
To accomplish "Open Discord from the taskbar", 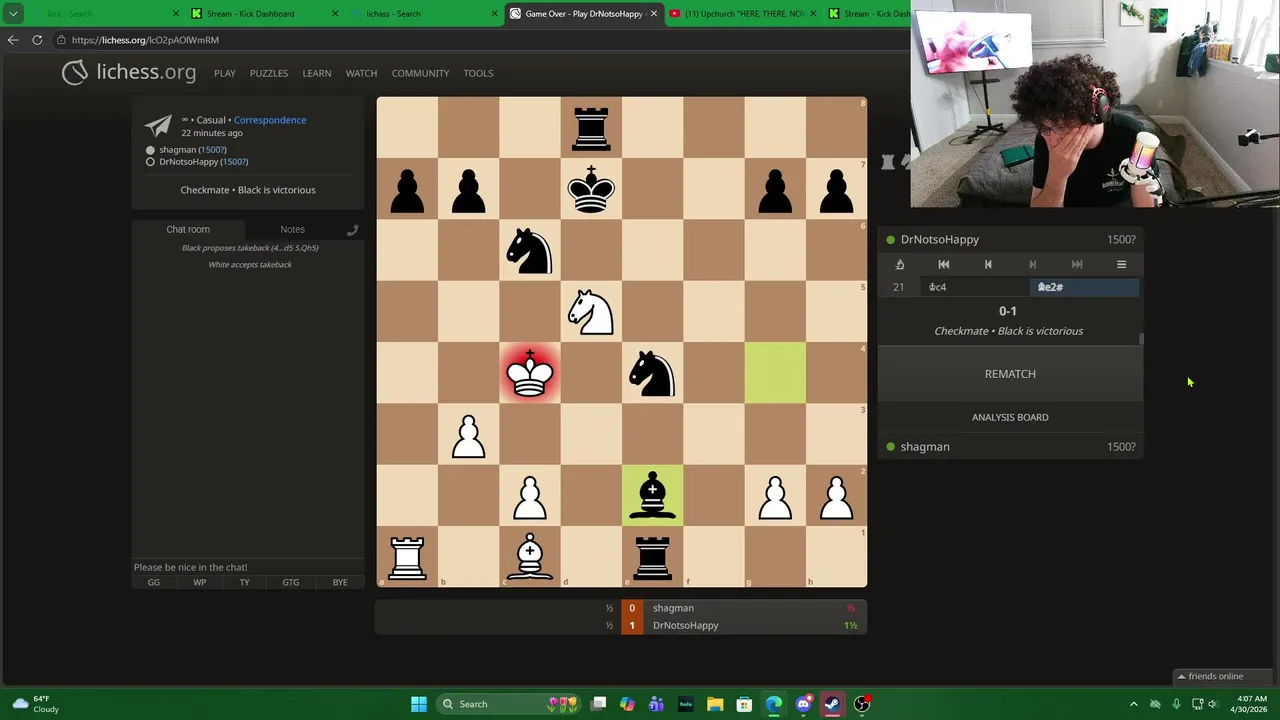I will pos(803,704).
